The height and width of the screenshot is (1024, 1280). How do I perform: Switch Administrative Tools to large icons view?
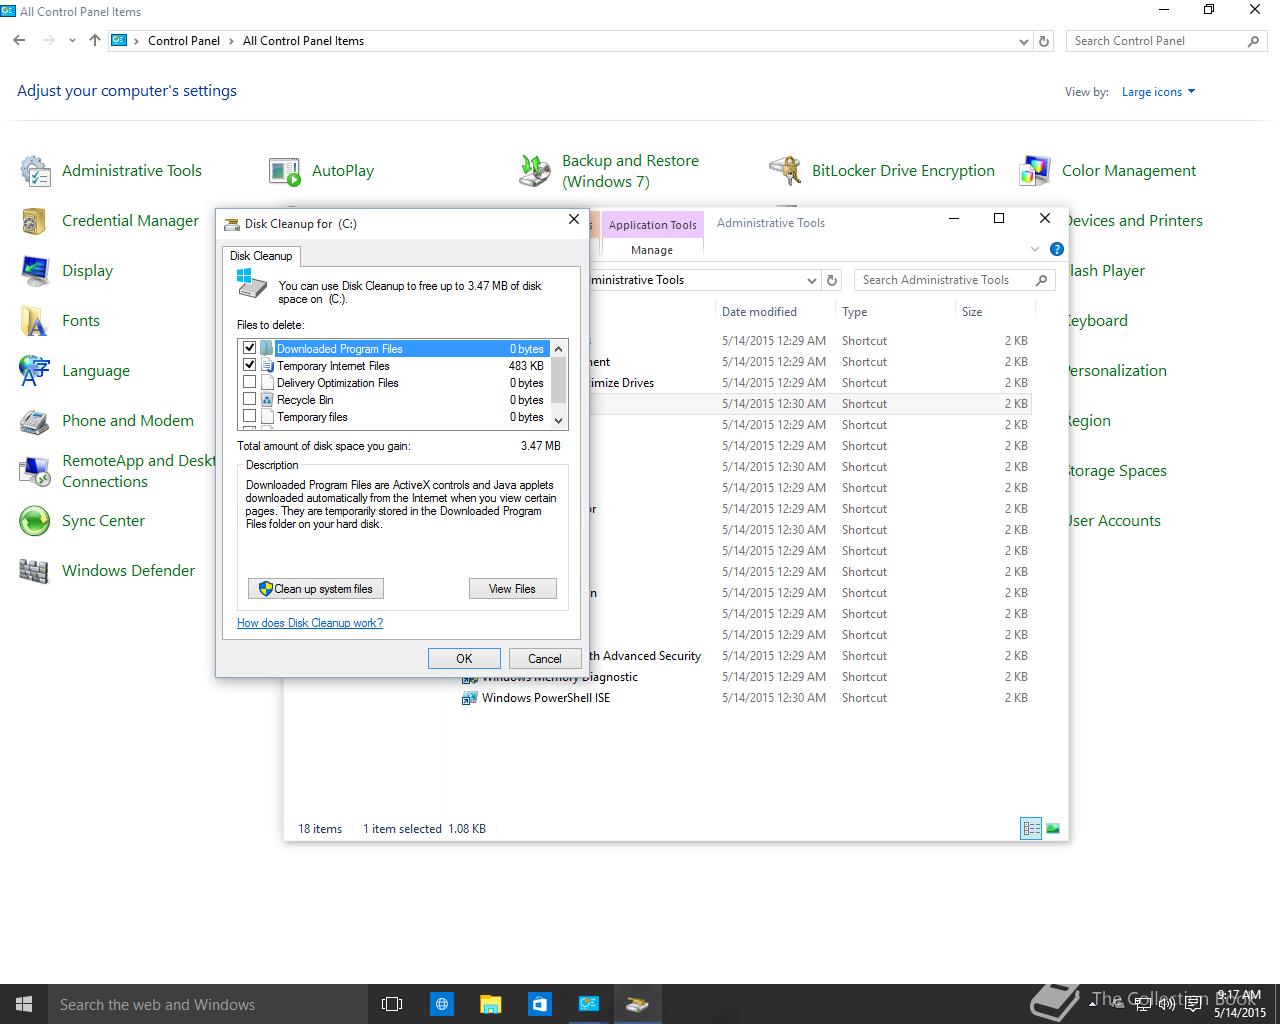coord(1052,828)
